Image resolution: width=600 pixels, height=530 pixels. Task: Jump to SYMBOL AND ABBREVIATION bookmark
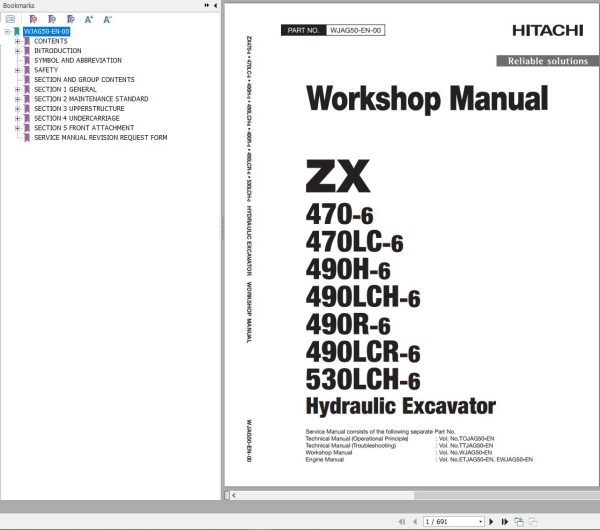78,60
